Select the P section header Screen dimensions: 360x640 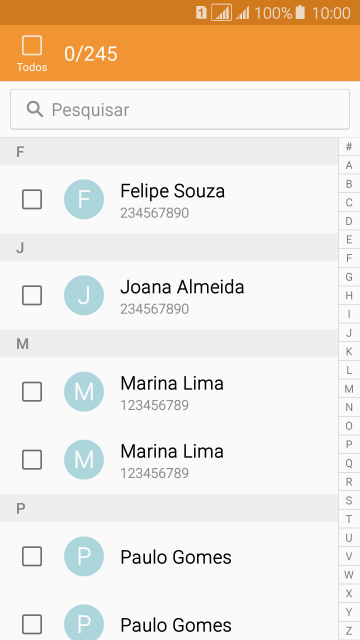[169, 508]
